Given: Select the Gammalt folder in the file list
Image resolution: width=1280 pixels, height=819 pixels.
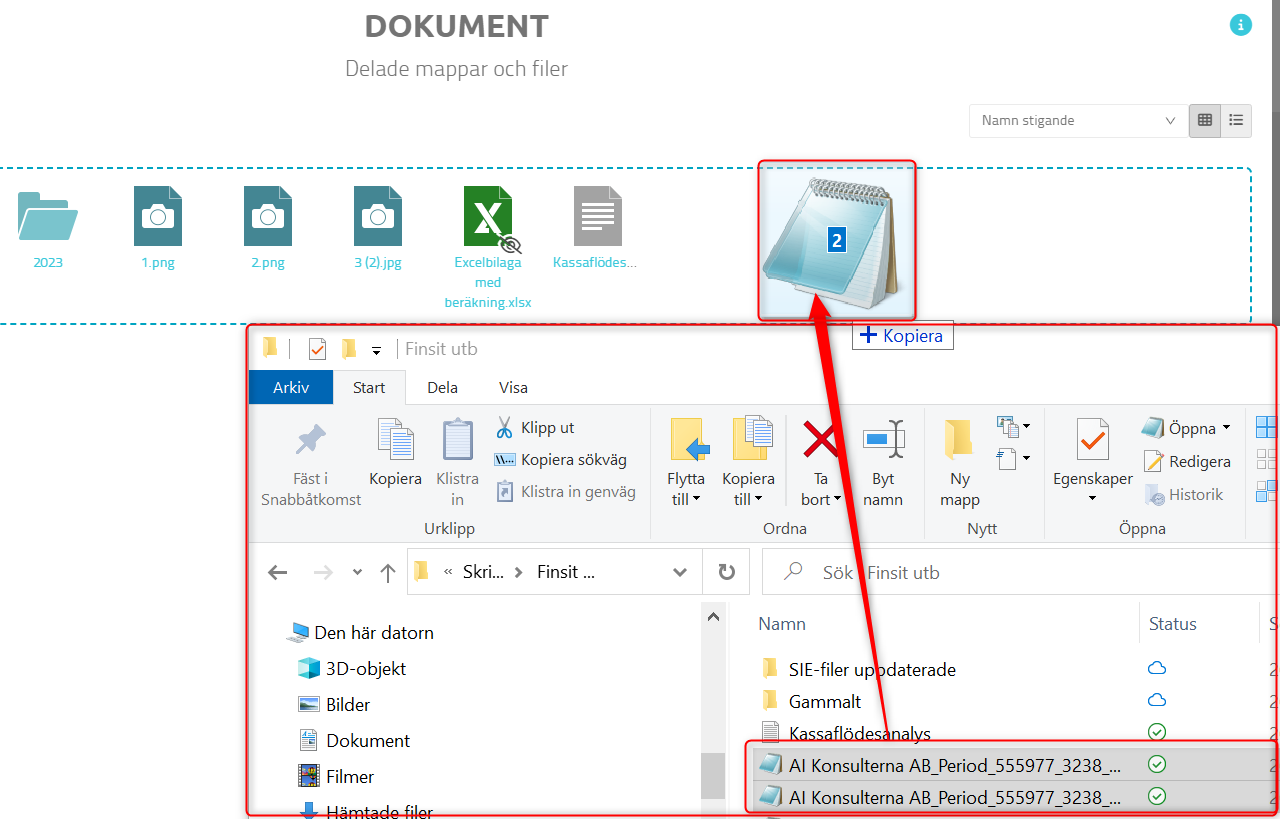Looking at the screenshot, I should 811,701.
